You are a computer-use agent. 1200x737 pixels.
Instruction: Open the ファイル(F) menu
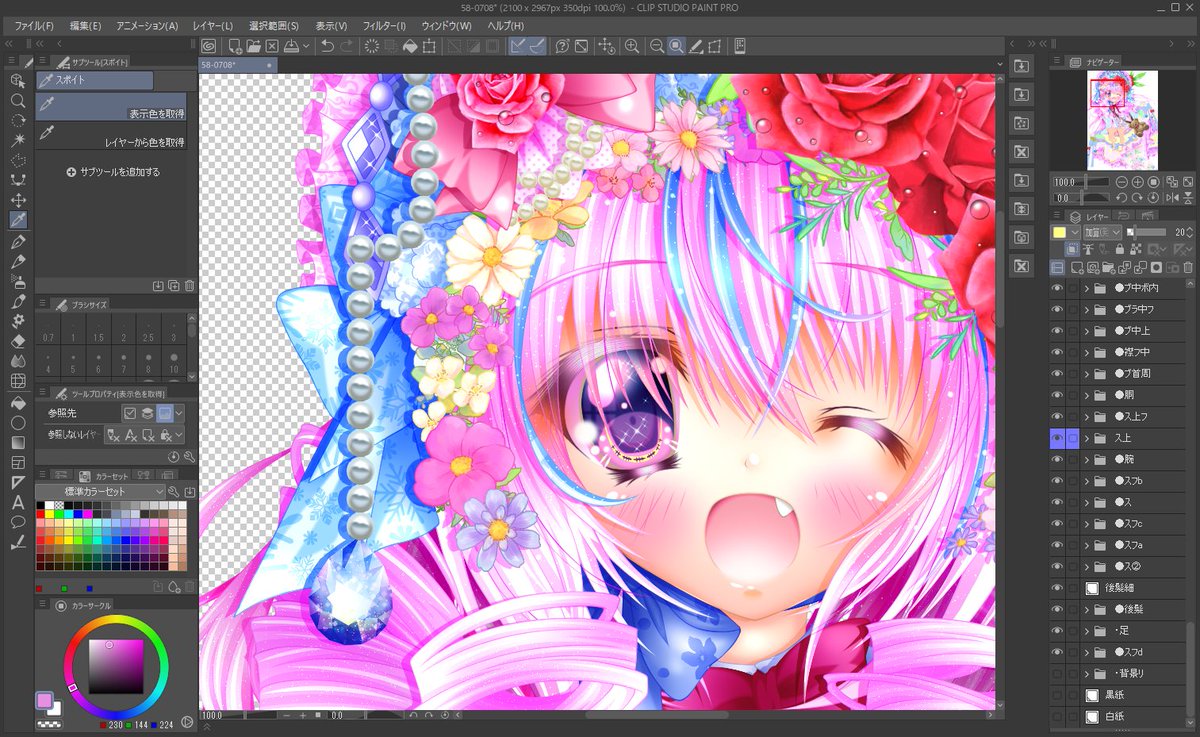click(35, 25)
